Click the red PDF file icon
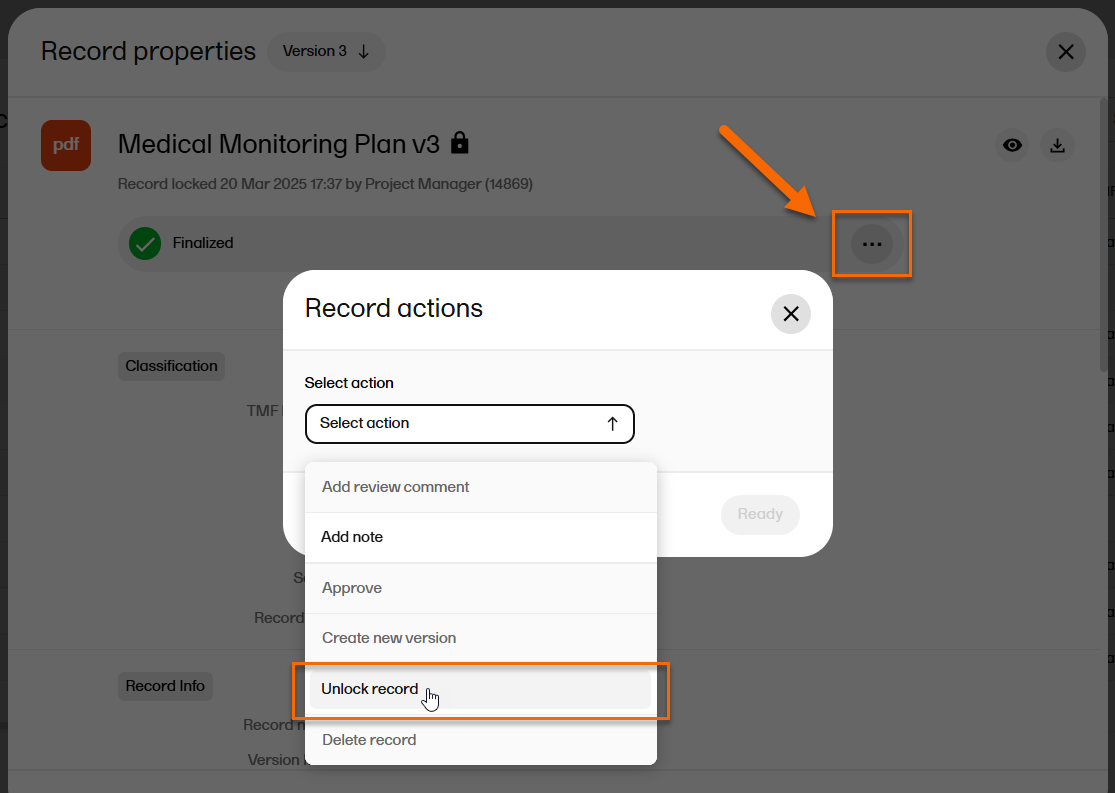The image size is (1115, 793). pyautogui.click(x=66, y=145)
